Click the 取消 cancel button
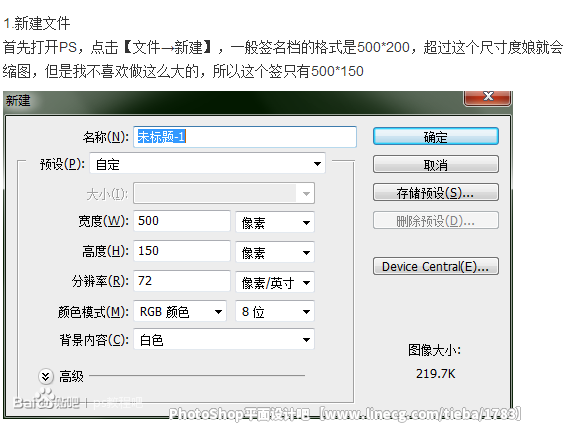This screenshot has width=577, height=433. [x=436, y=164]
